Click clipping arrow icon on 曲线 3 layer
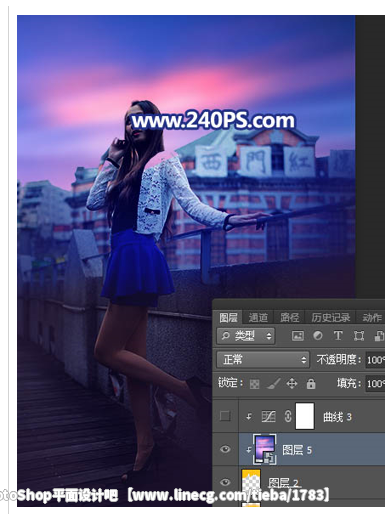The image size is (385, 514). 249,416
